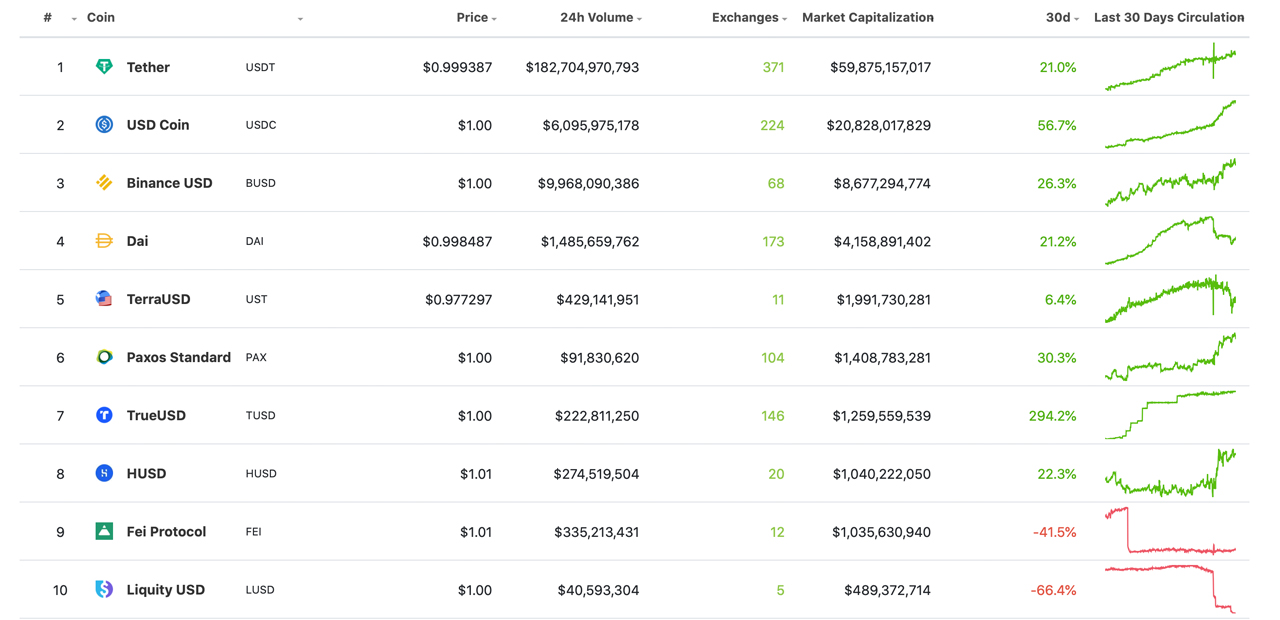View TerraUSD's 11 exchanges
The height and width of the screenshot is (620, 1280).
tap(778, 299)
